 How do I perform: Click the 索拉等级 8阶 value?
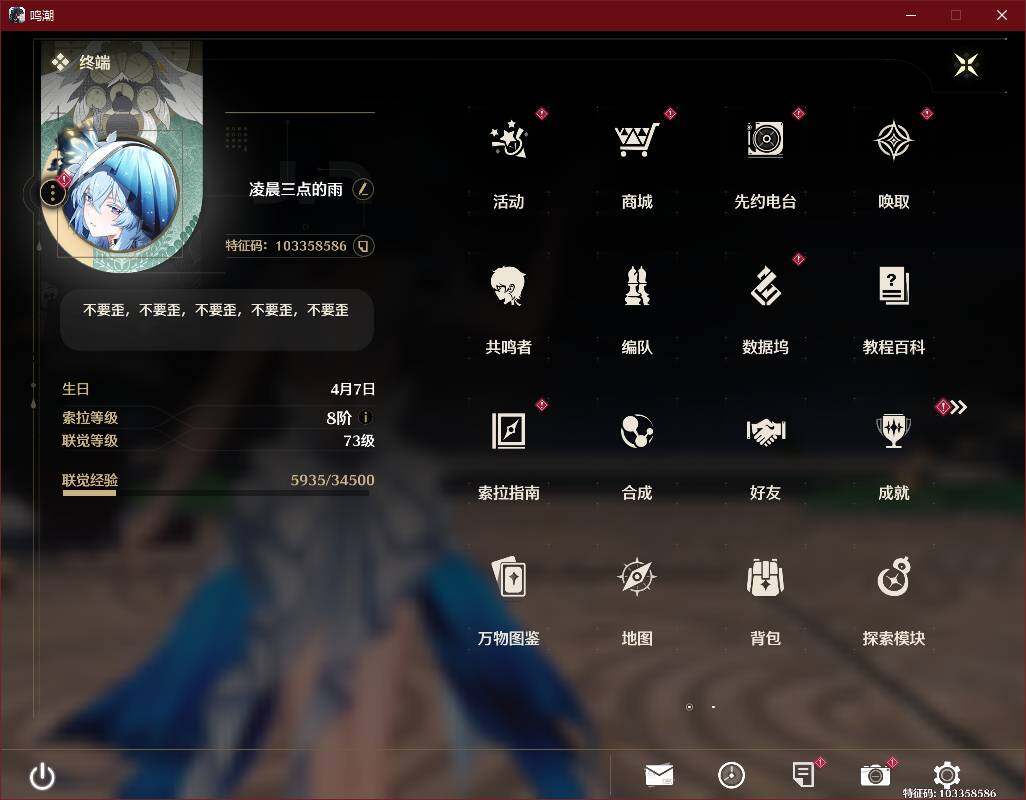(339, 418)
